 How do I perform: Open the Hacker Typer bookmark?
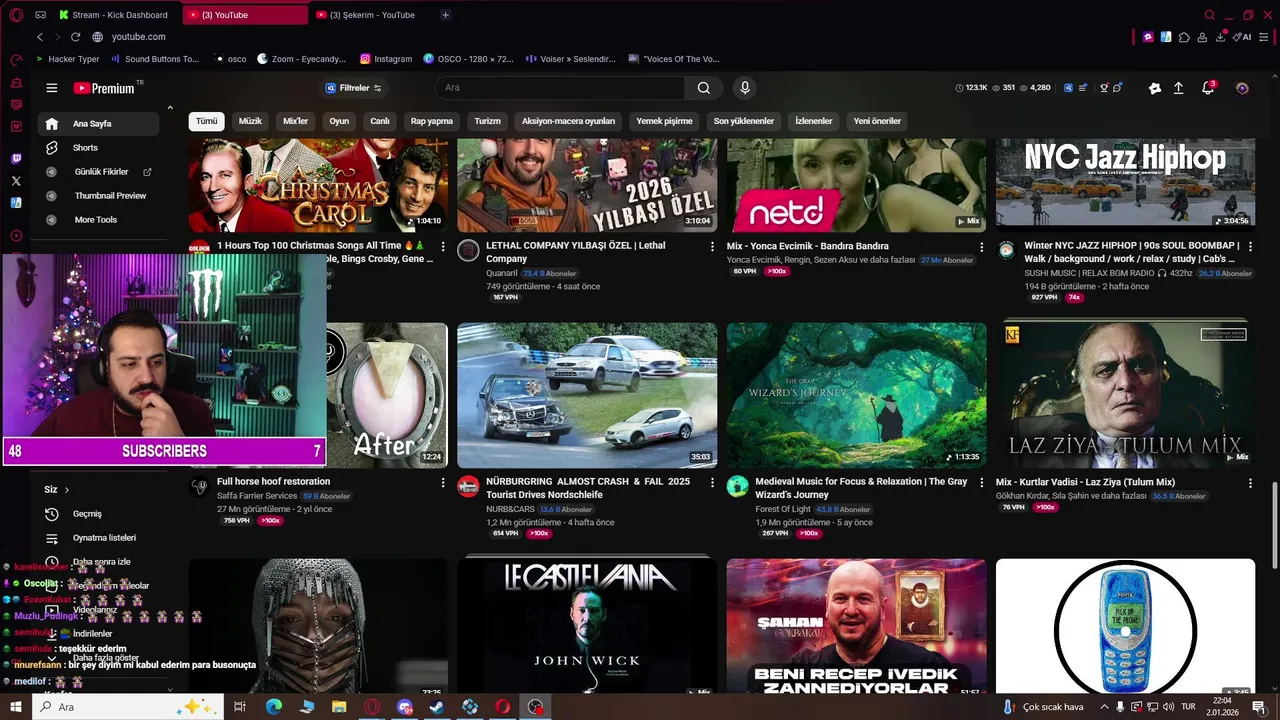coord(66,59)
